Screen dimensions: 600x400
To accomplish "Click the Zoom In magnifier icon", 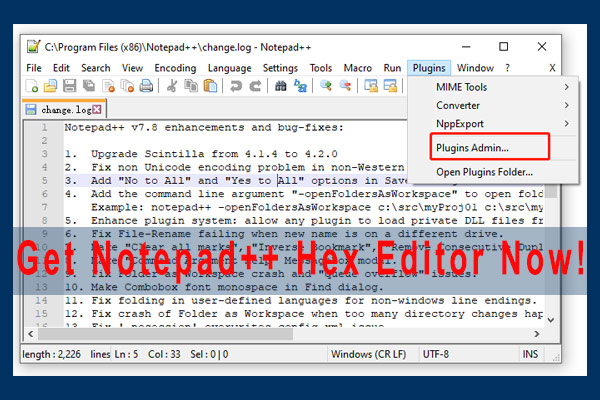I will [x=326, y=86].
